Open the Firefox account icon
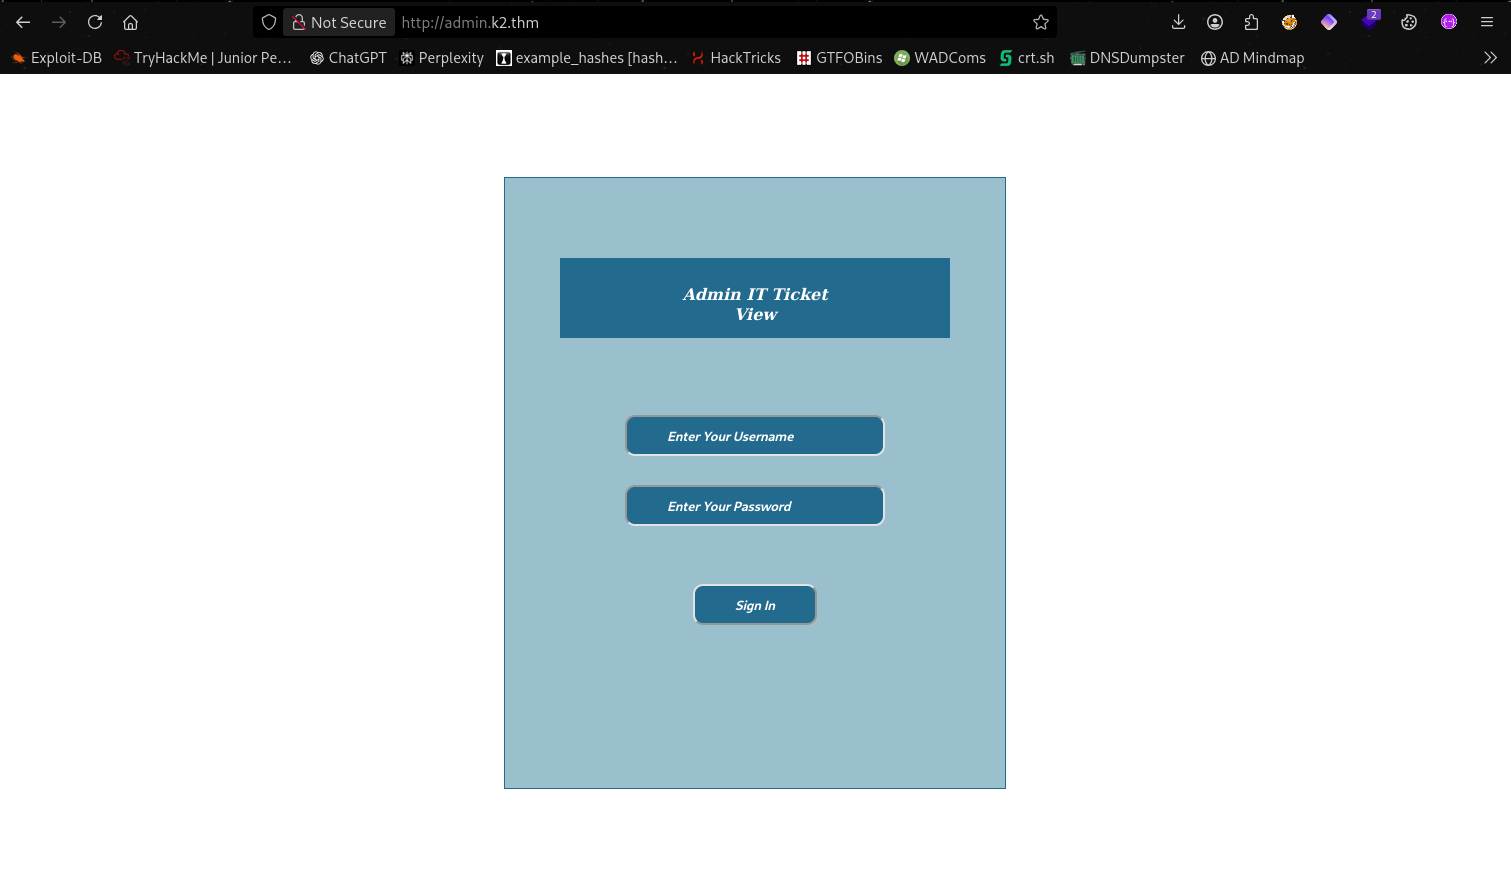Viewport: 1511px width, 874px height. click(x=1215, y=22)
